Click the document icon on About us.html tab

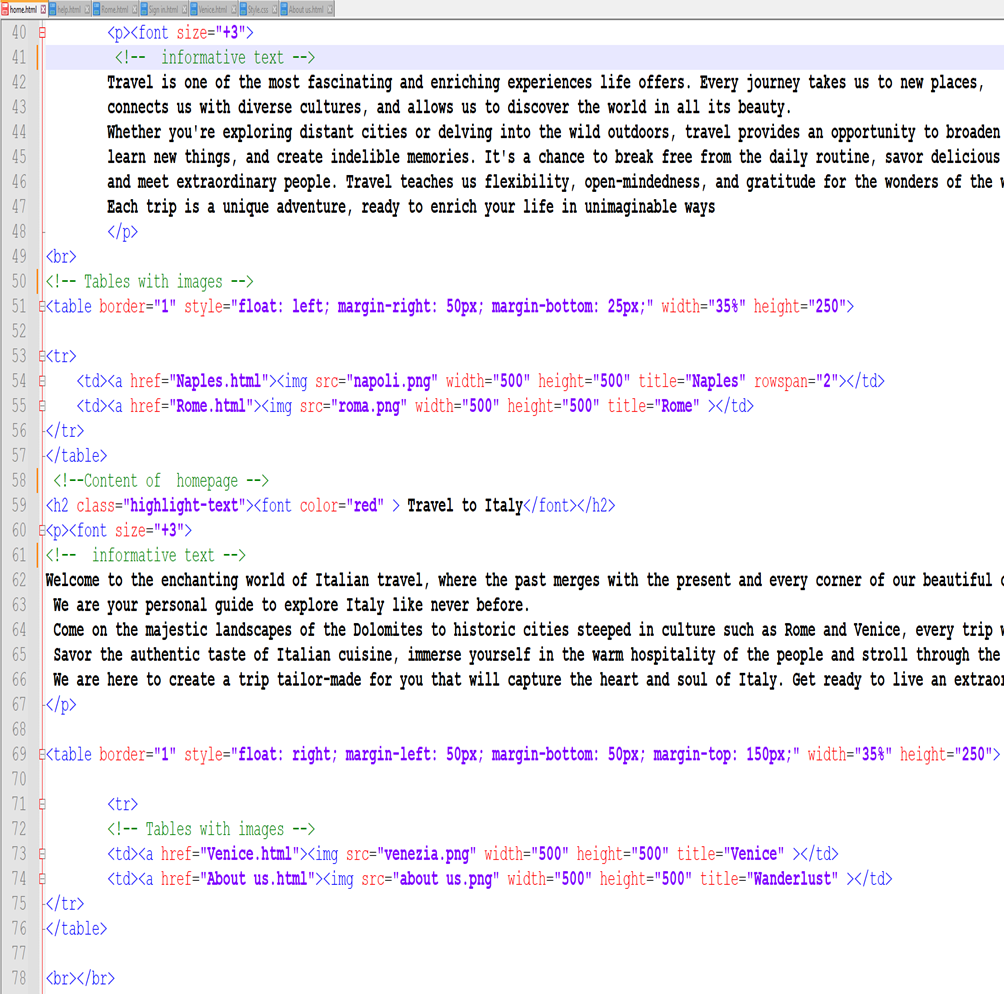(x=283, y=8)
